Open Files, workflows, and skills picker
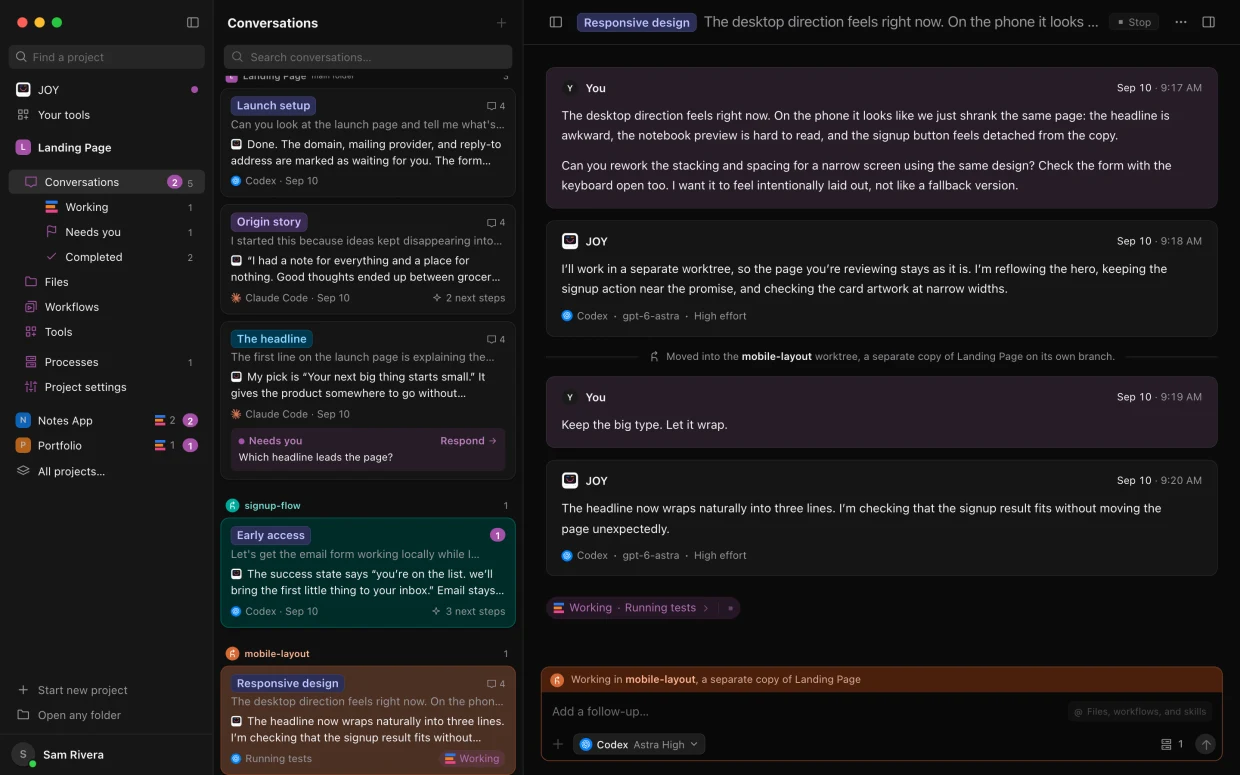1240x775 pixels. click(x=1141, y=712)
